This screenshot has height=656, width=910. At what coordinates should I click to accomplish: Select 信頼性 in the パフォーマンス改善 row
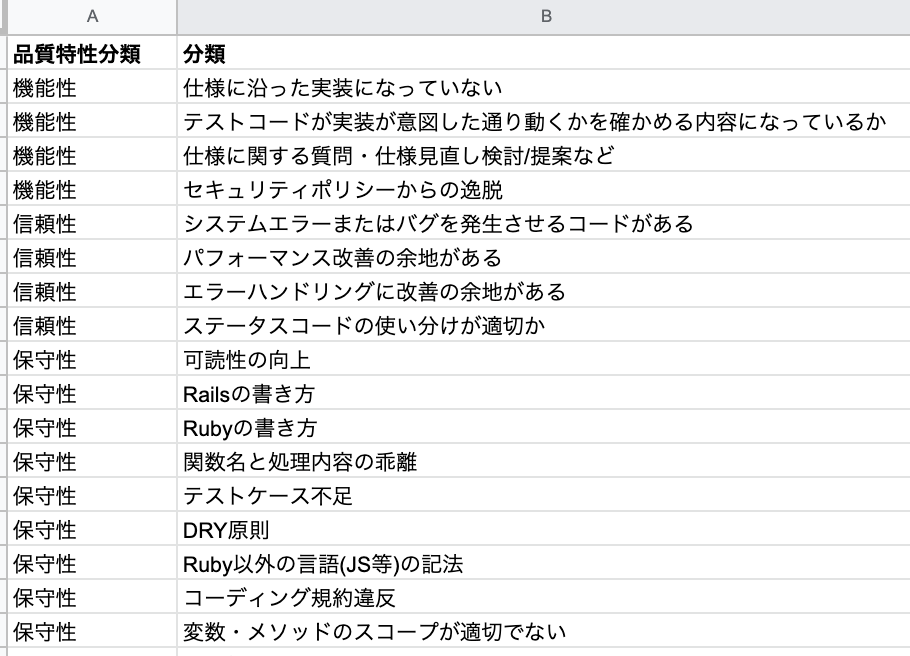pos(92,257)
